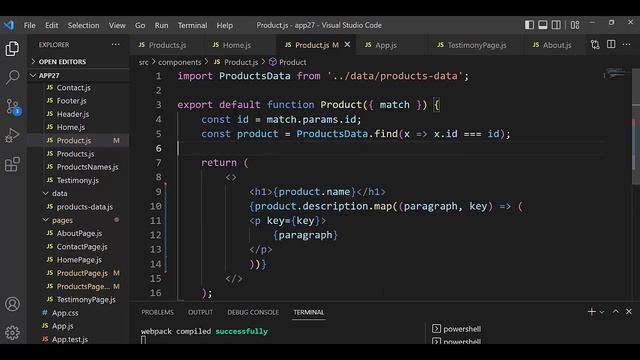Screen dimensions: 640x360
Task: Split the editor right
Action: click(x=611, y=44)
